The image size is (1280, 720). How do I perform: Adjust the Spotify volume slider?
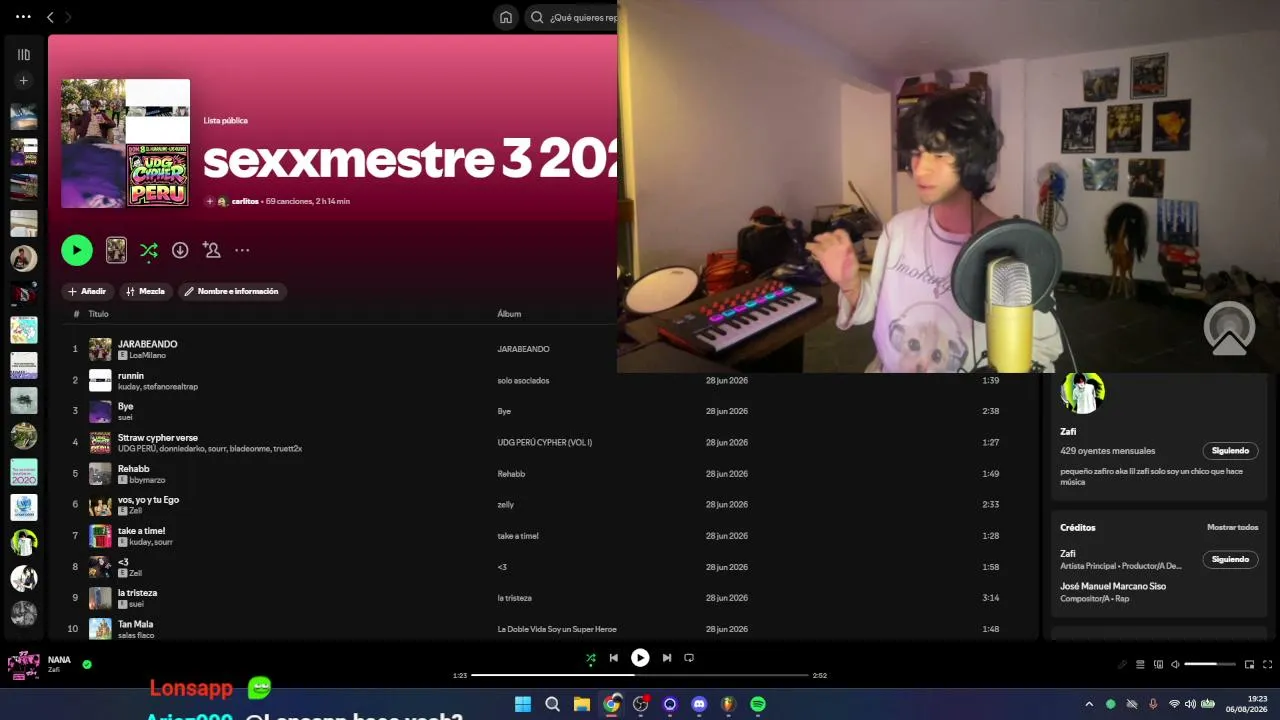1210,664
